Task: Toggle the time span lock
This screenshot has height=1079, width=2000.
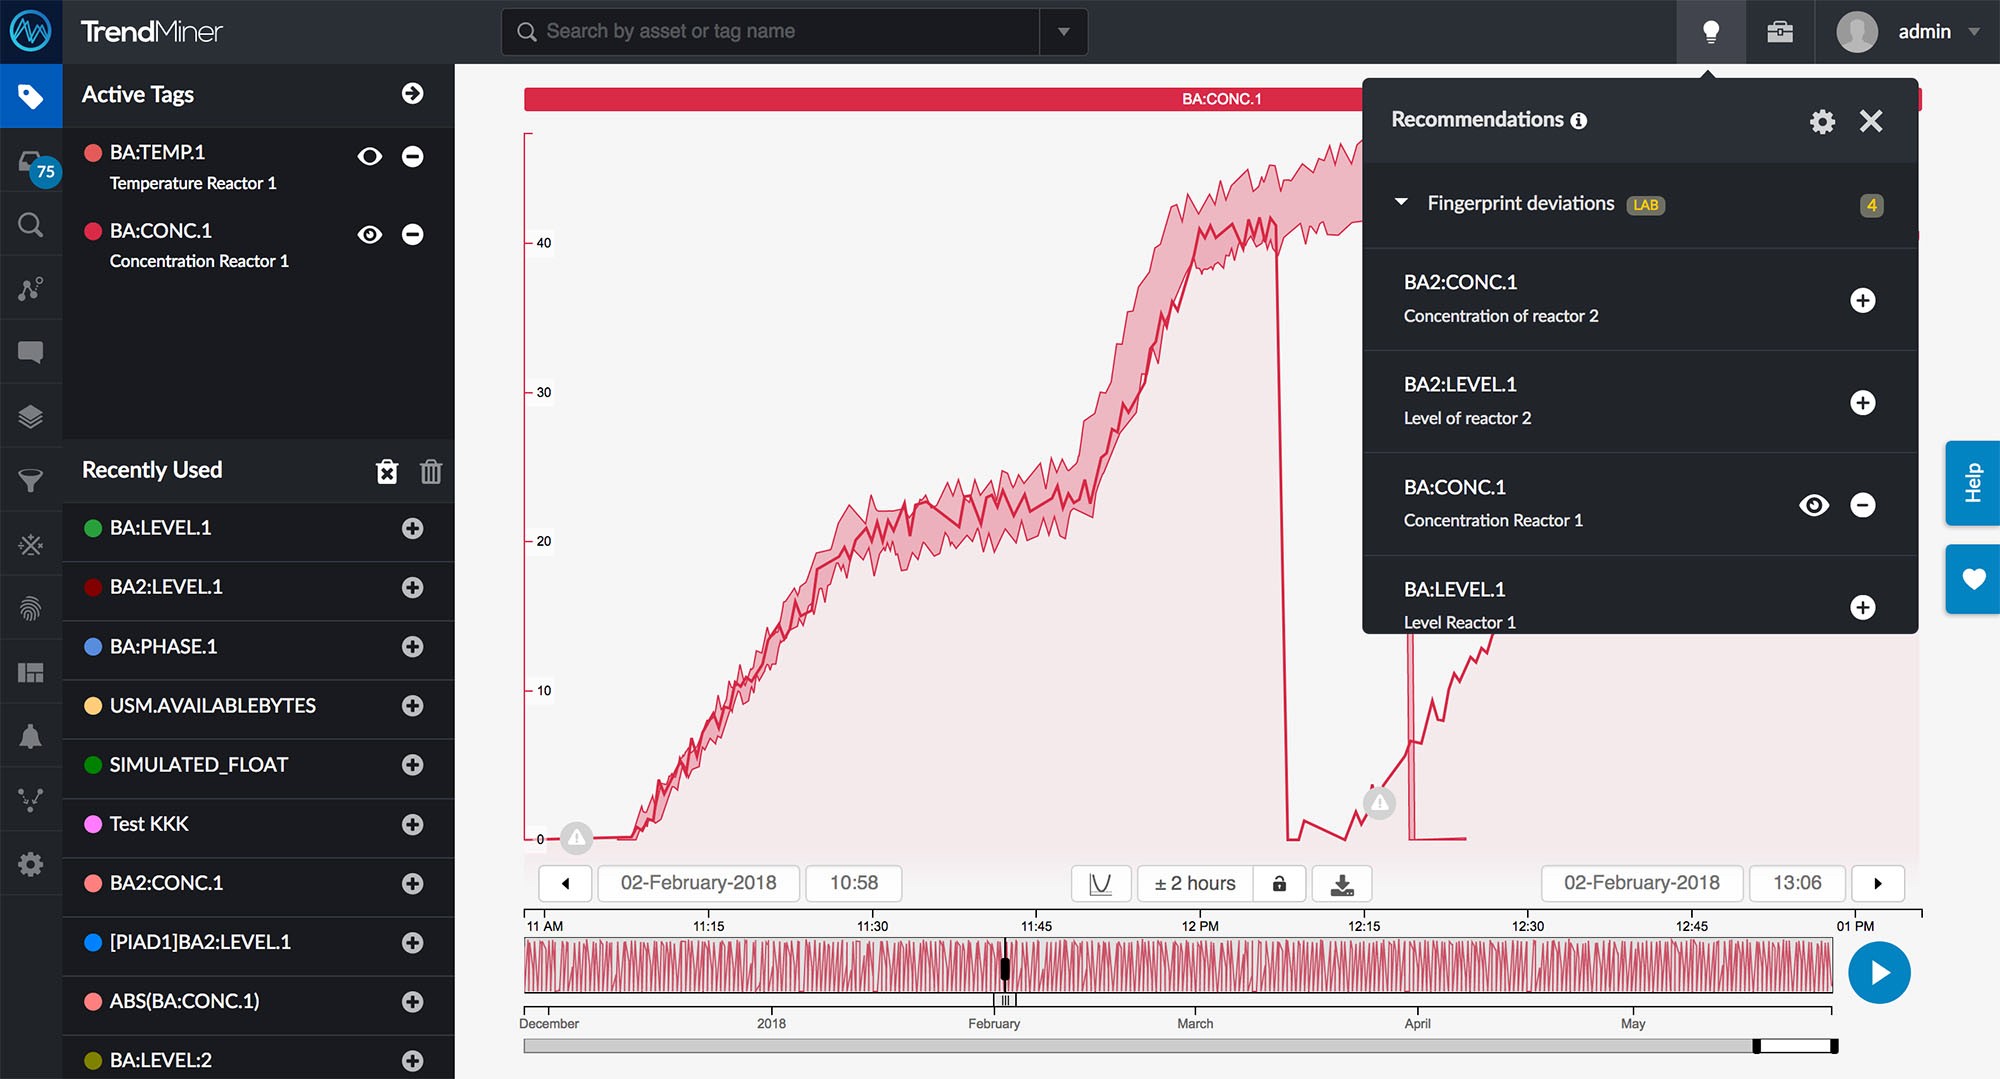Action: point(1279,884)
